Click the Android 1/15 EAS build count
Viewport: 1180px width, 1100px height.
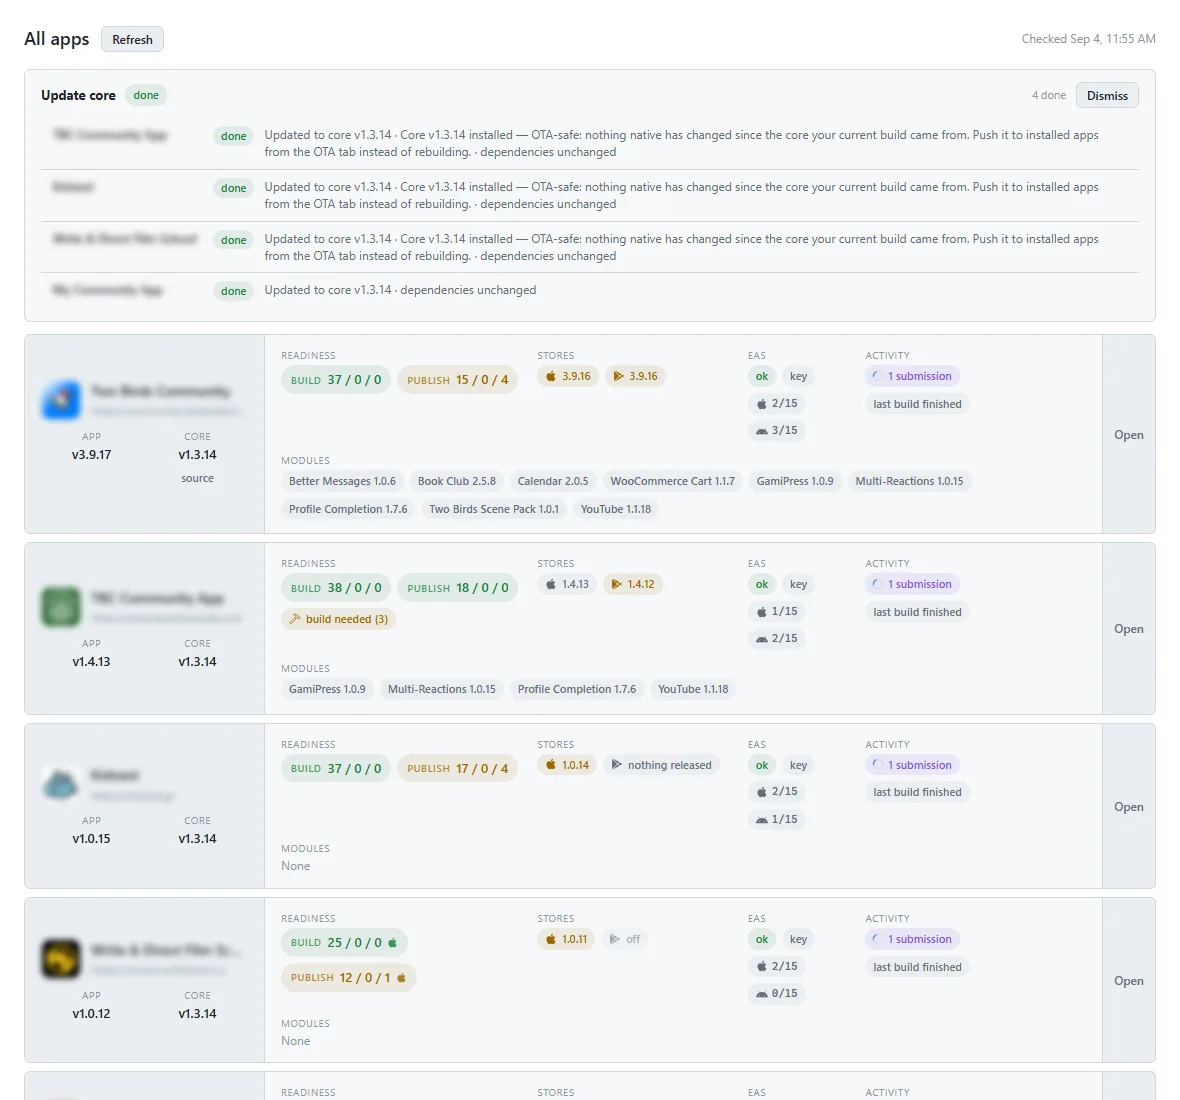(777, 819)
